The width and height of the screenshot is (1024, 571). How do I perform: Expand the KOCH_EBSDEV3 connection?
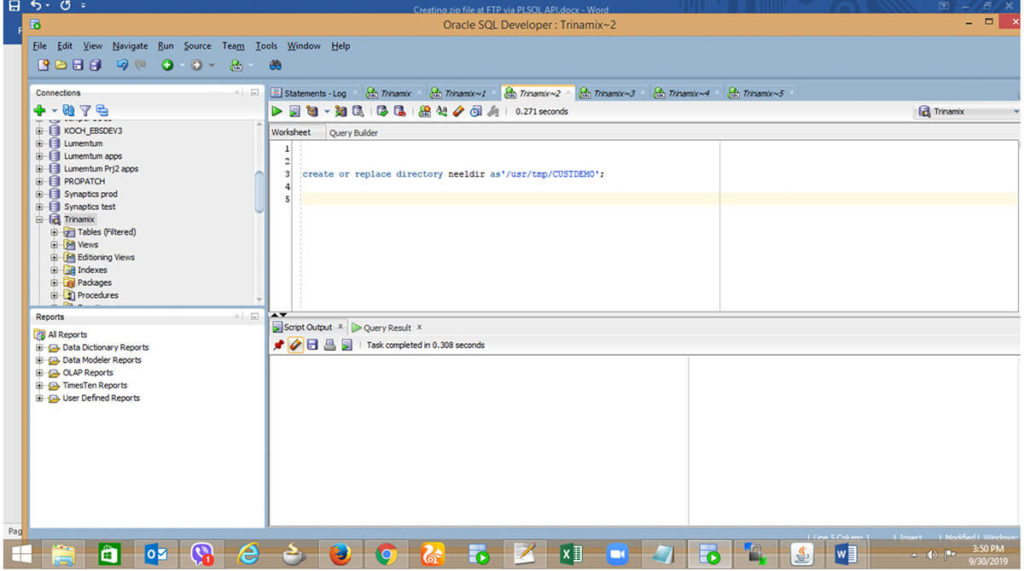click(39, 131)
